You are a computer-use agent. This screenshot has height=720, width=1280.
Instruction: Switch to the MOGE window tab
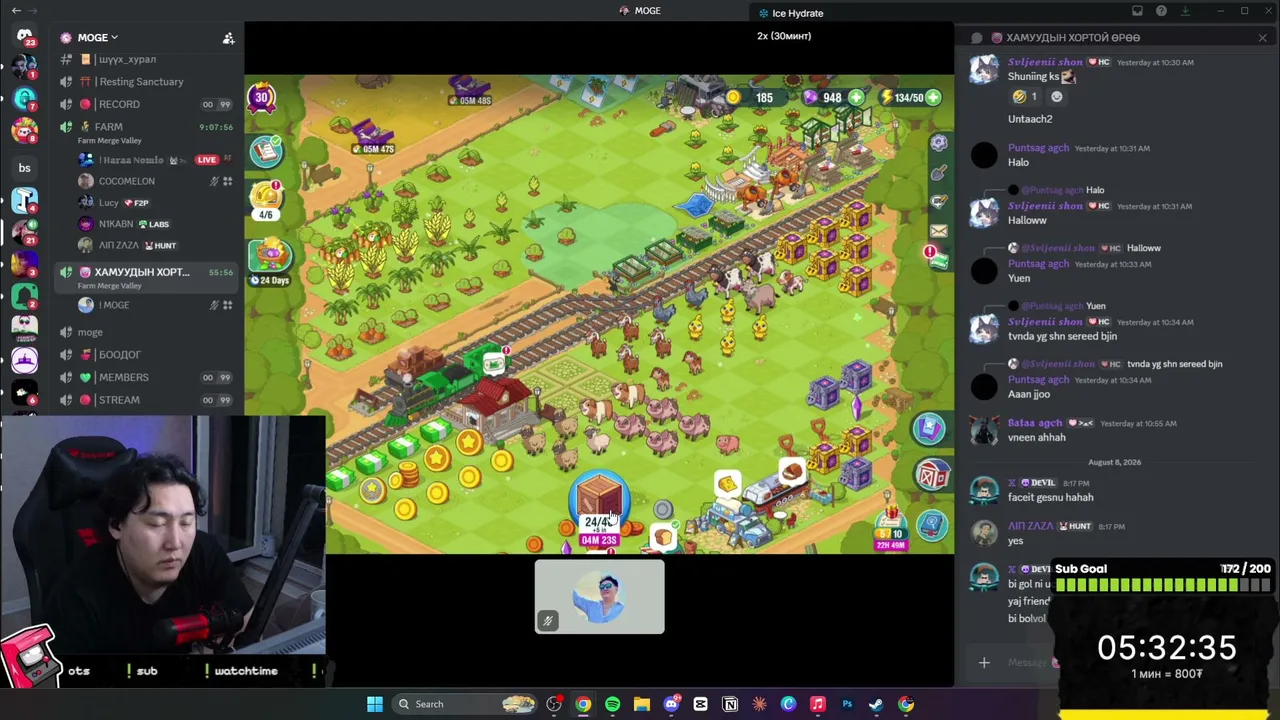[x=640, y=11]
